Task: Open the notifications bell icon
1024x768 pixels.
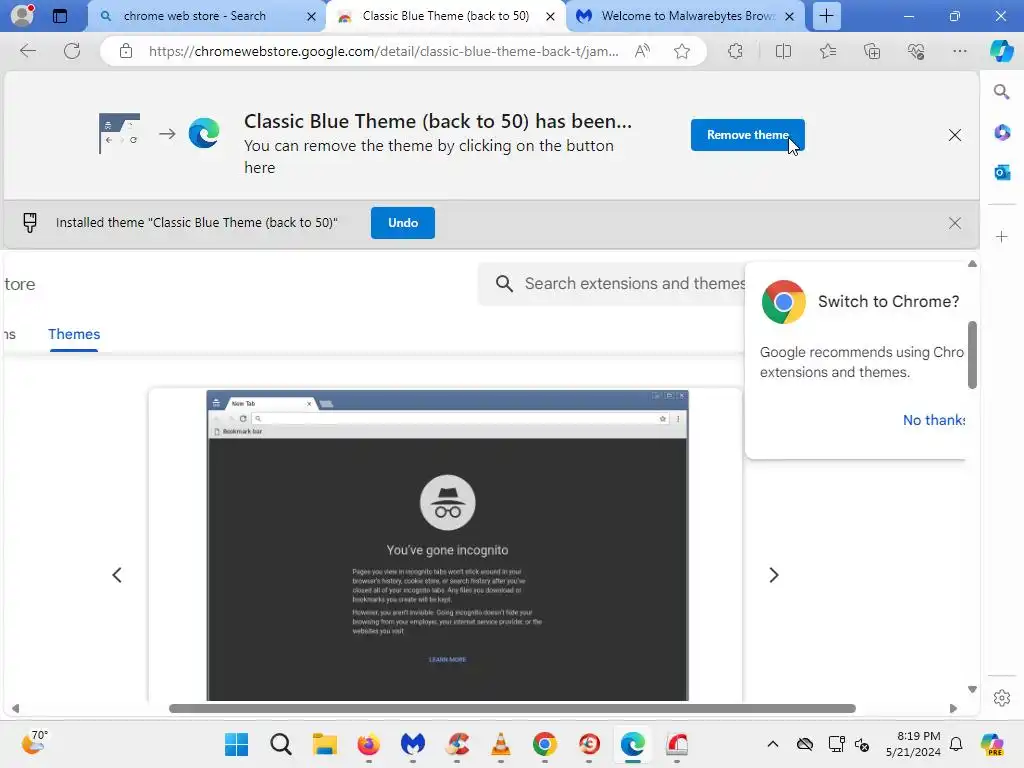Action: coord(956,744)
